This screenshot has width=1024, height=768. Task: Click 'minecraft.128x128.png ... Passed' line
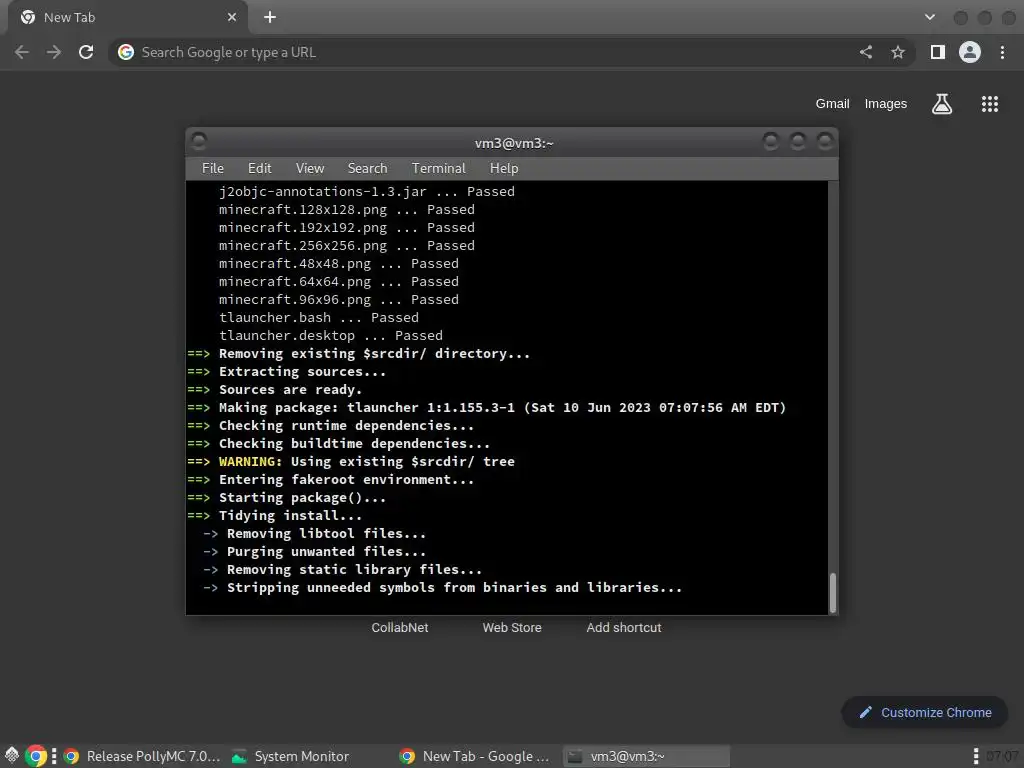347,210
